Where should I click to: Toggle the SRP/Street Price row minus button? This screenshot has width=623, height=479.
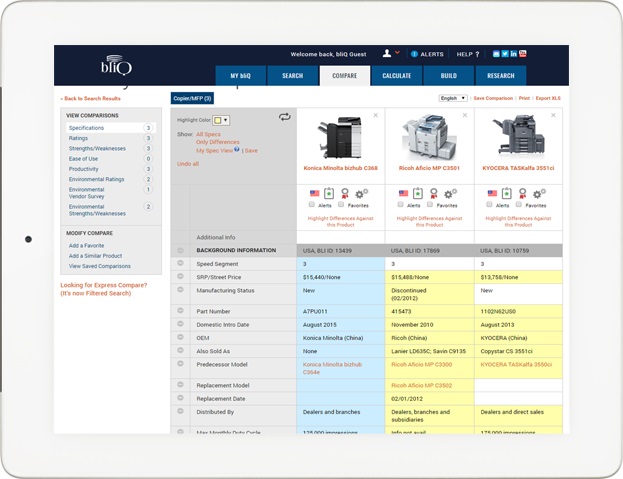pyautogui.click(x=180, y=276)
